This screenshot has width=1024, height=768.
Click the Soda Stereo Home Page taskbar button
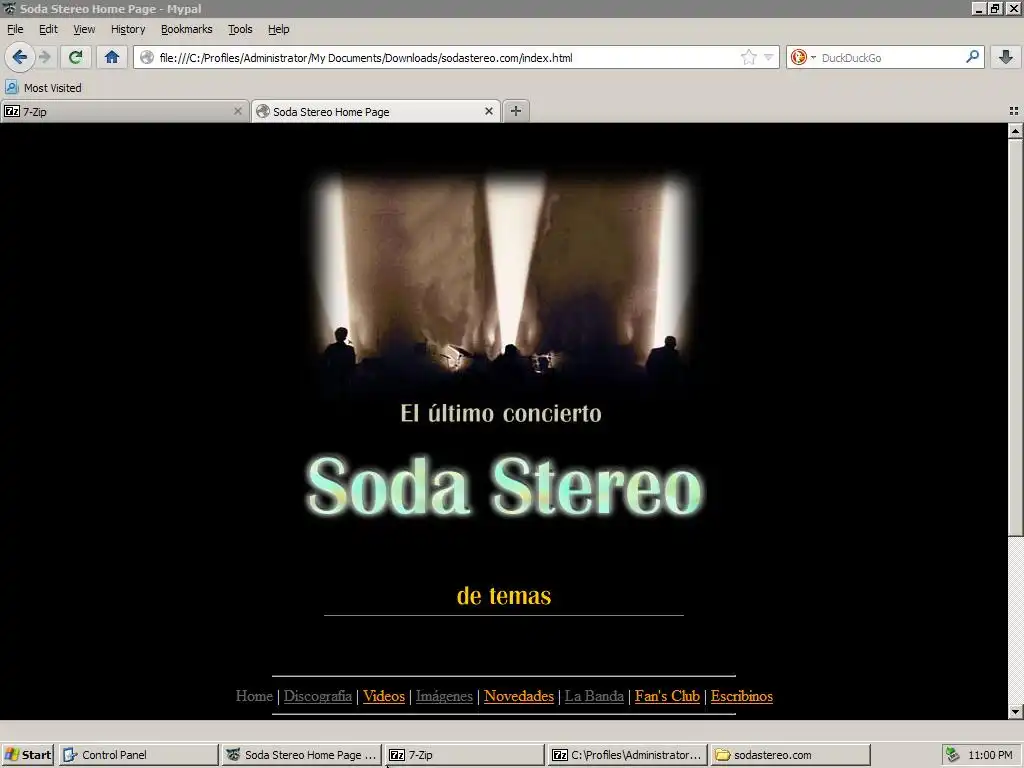point(301,755)
